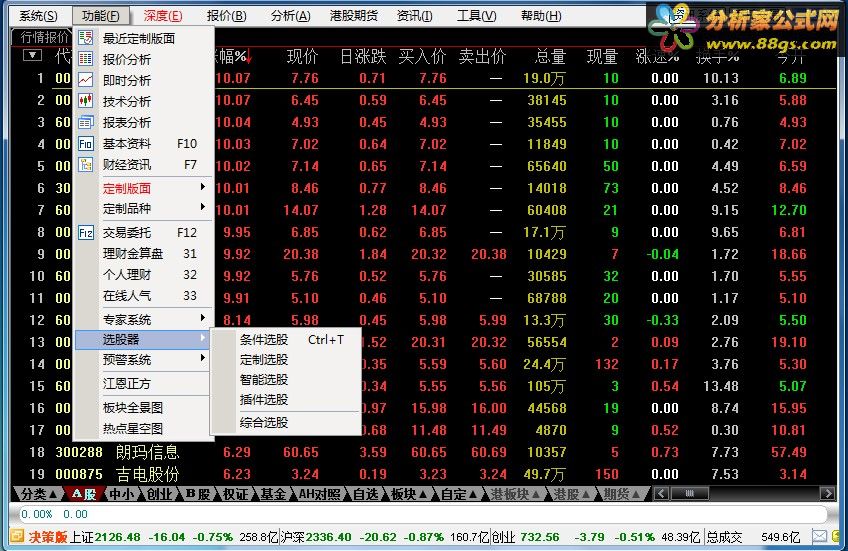Click the 上证 index value 2126.48
The height and width of the screenshot is (551, 848).
pyautogui.click(x=117, y=537)
